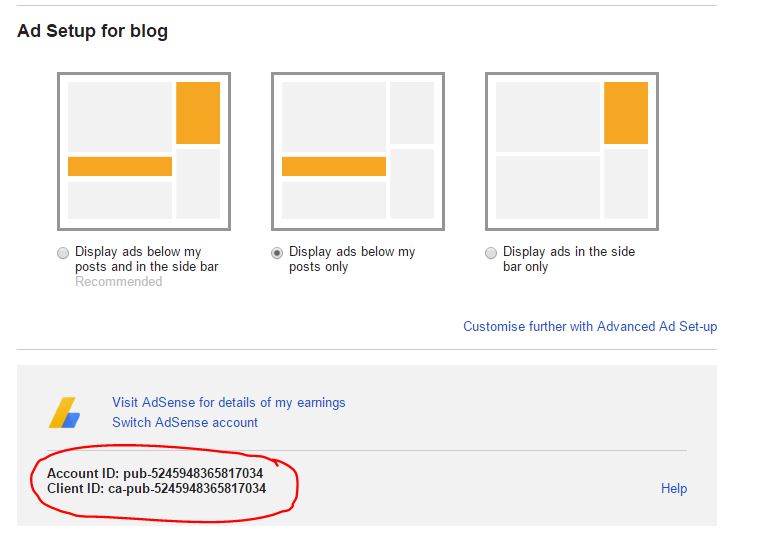Select 'Display ads in the side bar only' radio

(491, 253)
